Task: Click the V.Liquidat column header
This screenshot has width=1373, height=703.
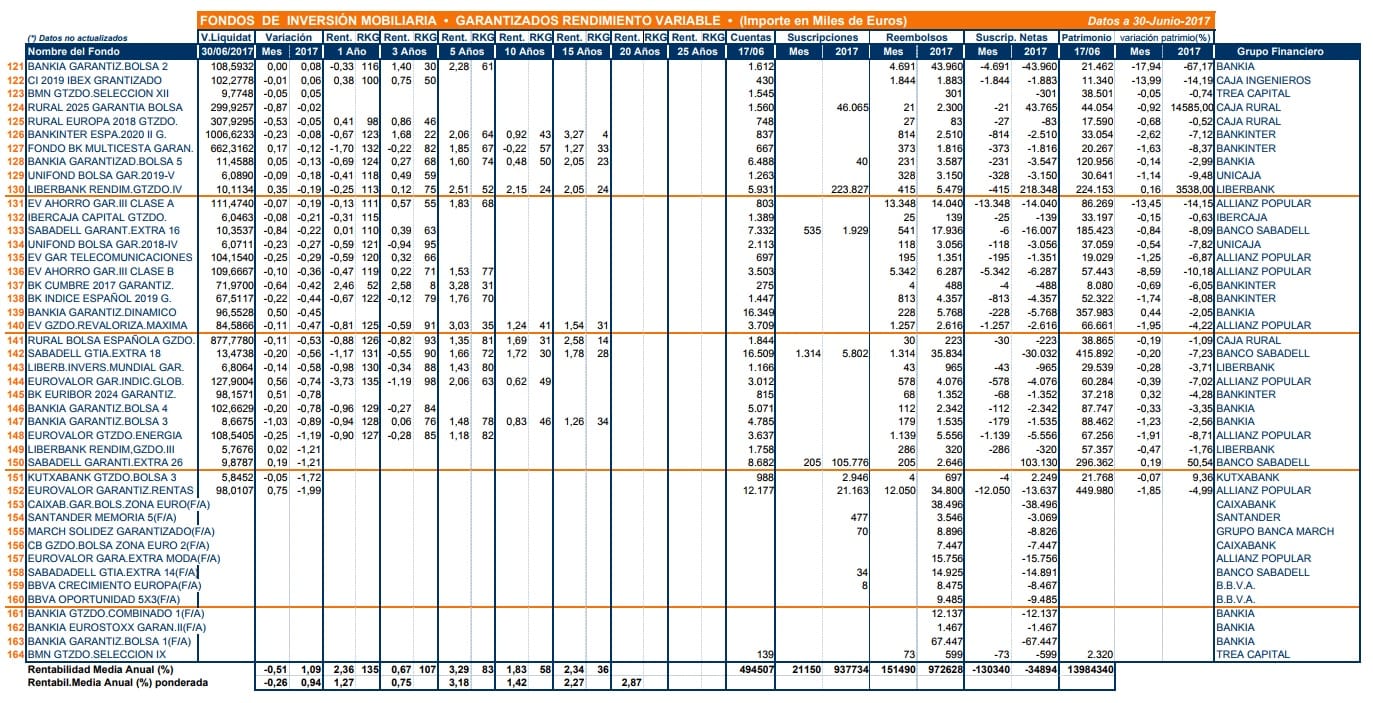Action: click(x=224, y=37)
